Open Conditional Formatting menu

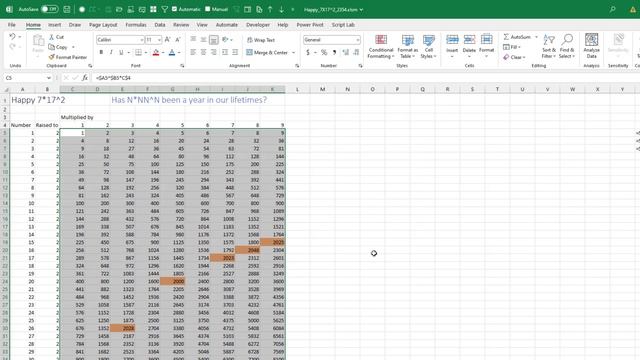380,47
